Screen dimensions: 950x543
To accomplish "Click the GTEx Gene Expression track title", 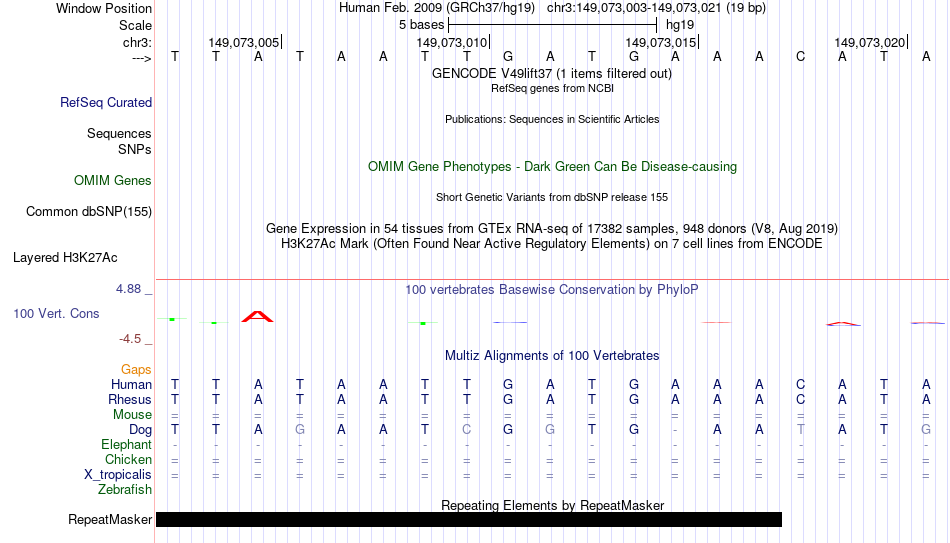I will pos(552,228).
